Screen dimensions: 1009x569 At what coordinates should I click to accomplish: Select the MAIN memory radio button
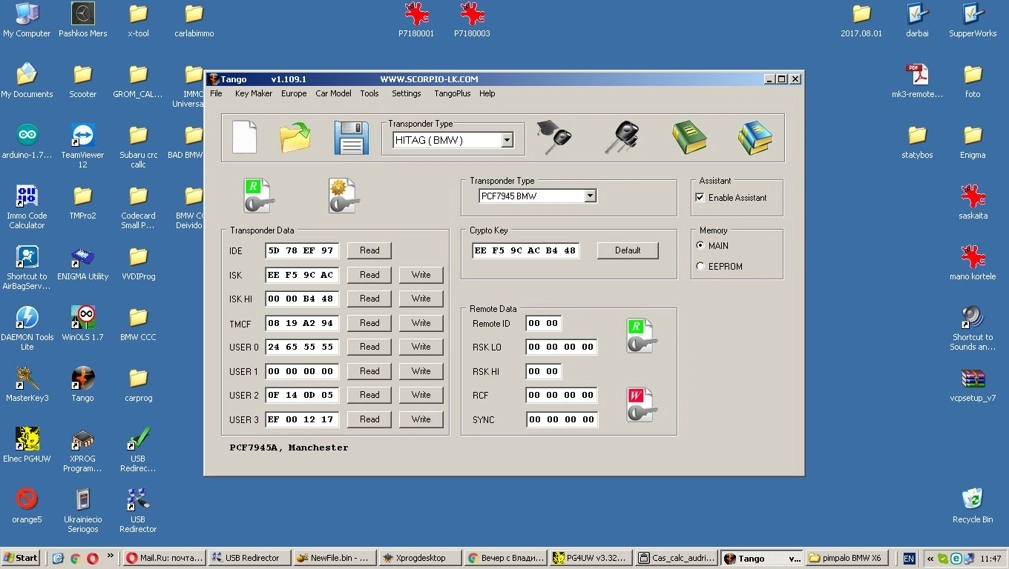(x=700, y=245)
